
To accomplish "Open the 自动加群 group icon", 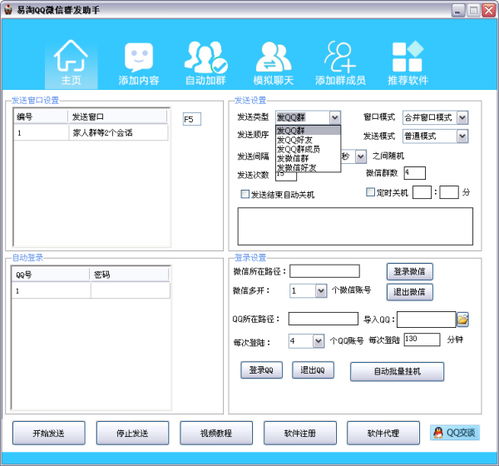I will [x=206, y=57].
